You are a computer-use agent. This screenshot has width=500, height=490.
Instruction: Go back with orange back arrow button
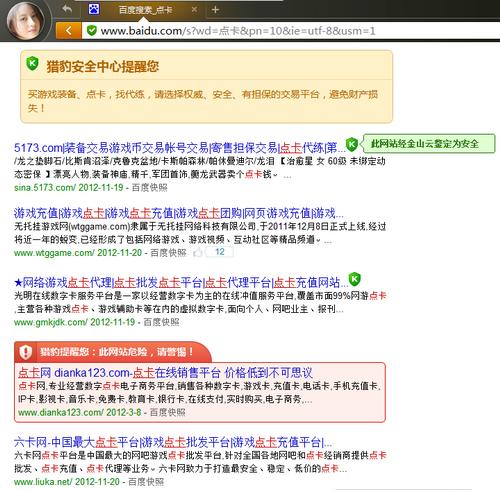pyautogui.click(x=69, y=31)
